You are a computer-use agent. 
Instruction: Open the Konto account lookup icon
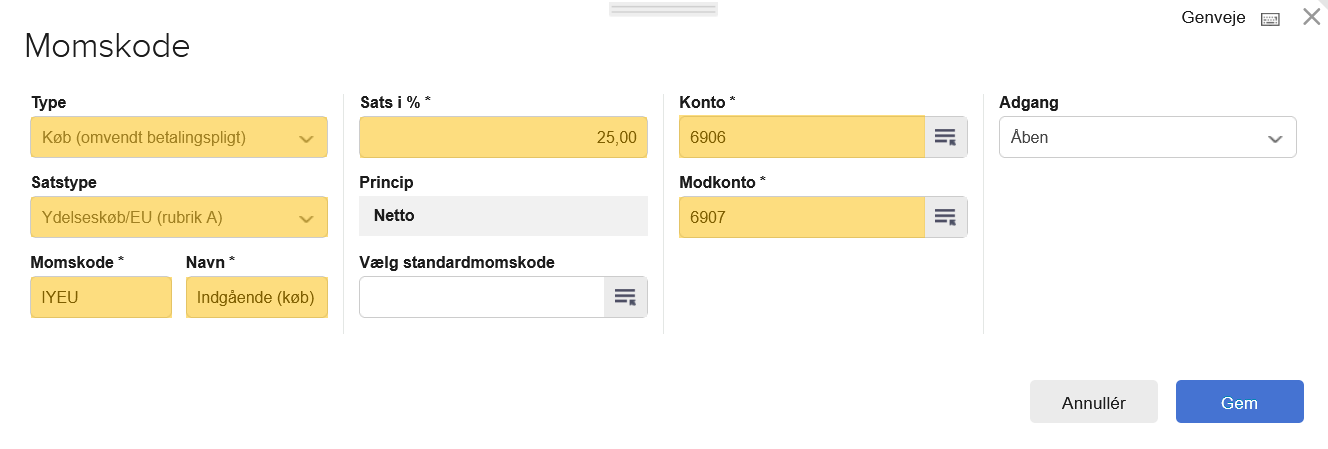pyautogui.click(x=946, y=137)
